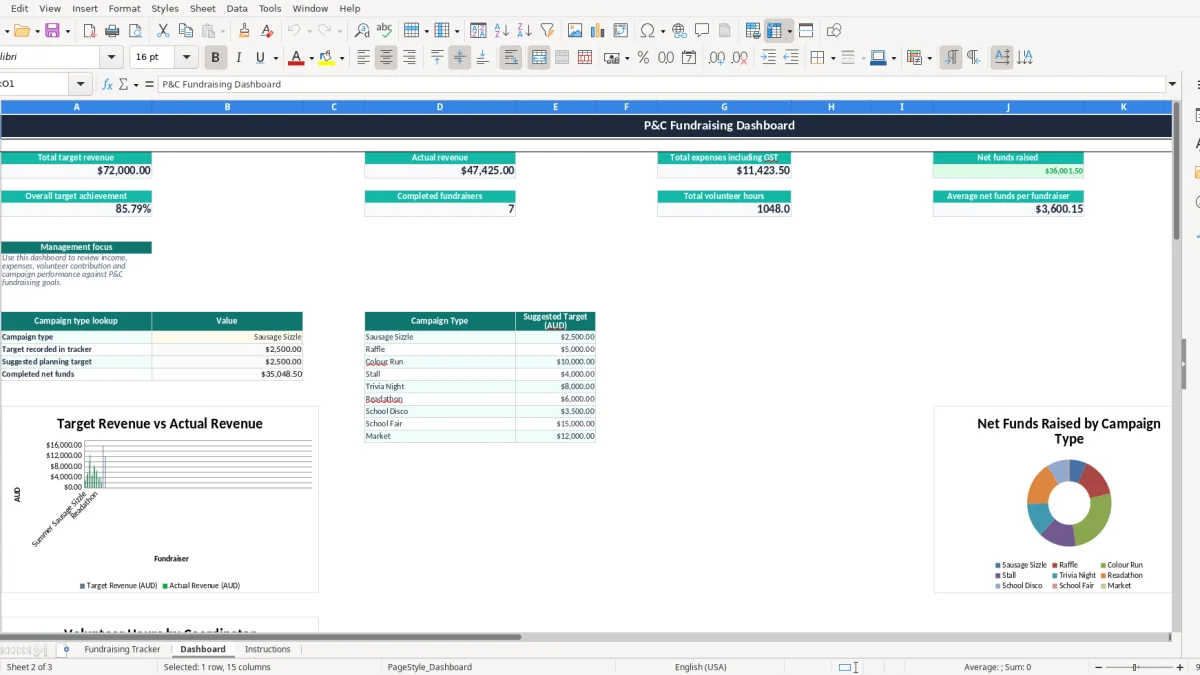
Task: Sort ascending A to Z
Action: pyautogui.click(x=501, y=31)
